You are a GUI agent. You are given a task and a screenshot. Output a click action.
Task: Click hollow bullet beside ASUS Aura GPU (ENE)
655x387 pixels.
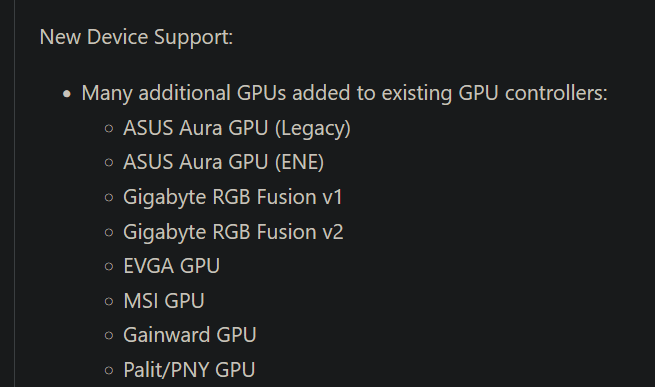tap(109, 163)
